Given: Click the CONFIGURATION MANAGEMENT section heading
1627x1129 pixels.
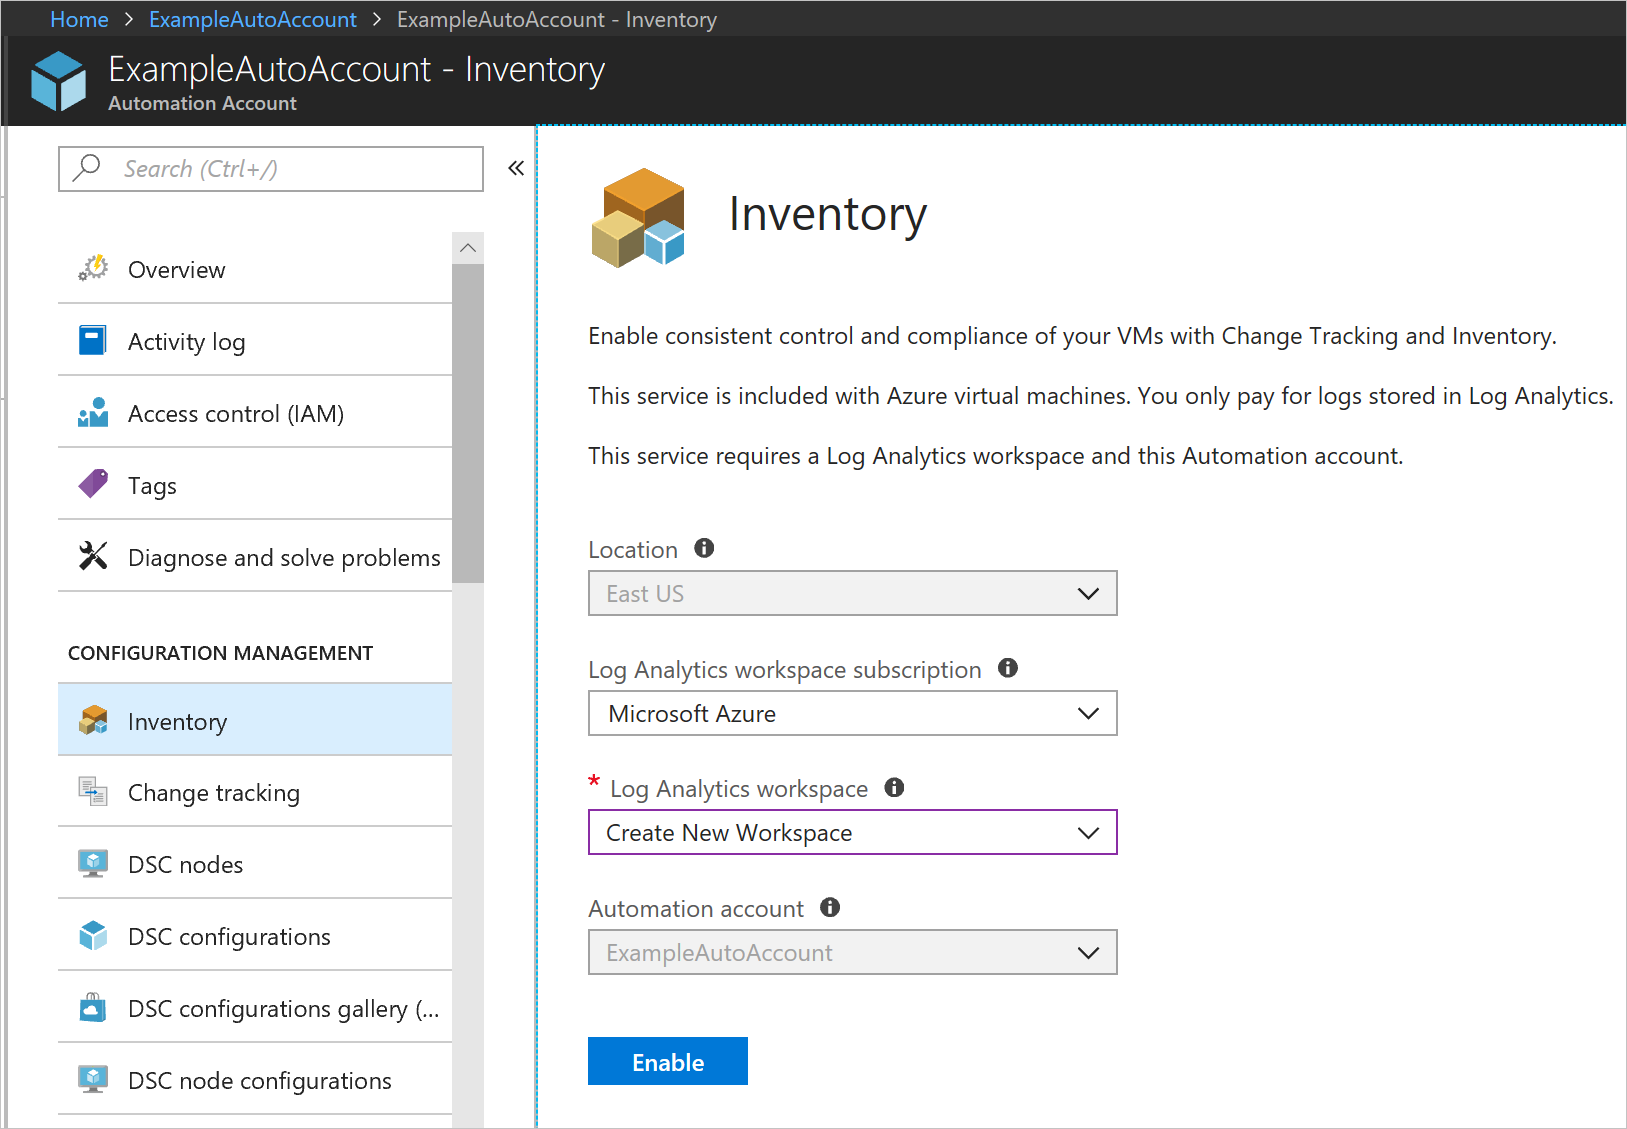Looking at the screenshot, I should tap(220, 653).
